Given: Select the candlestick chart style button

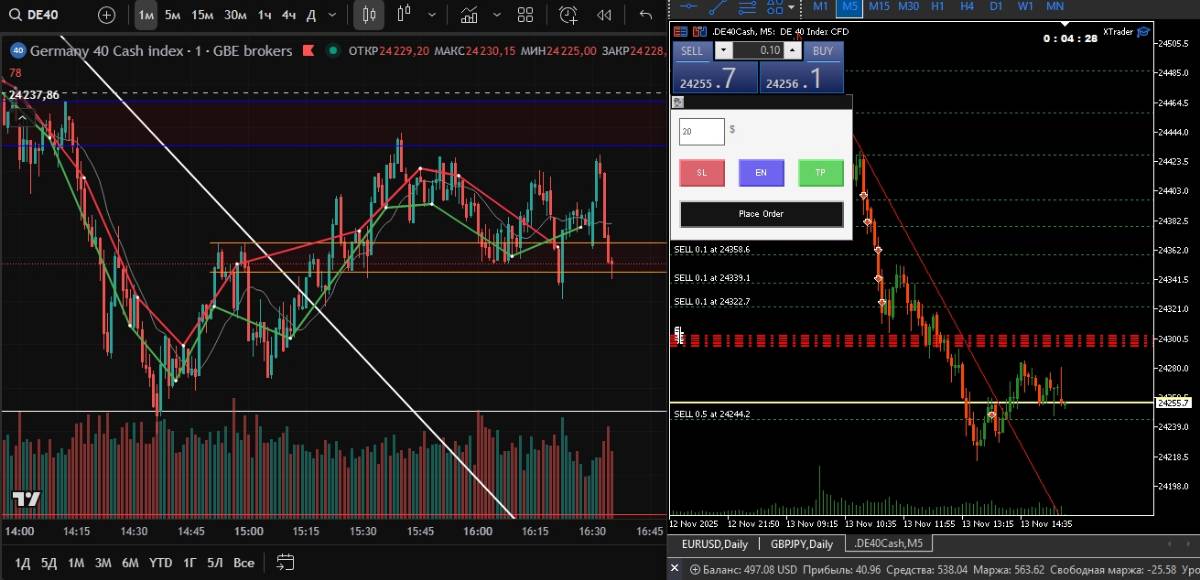Looking at the screenshot, I should 369,15.
